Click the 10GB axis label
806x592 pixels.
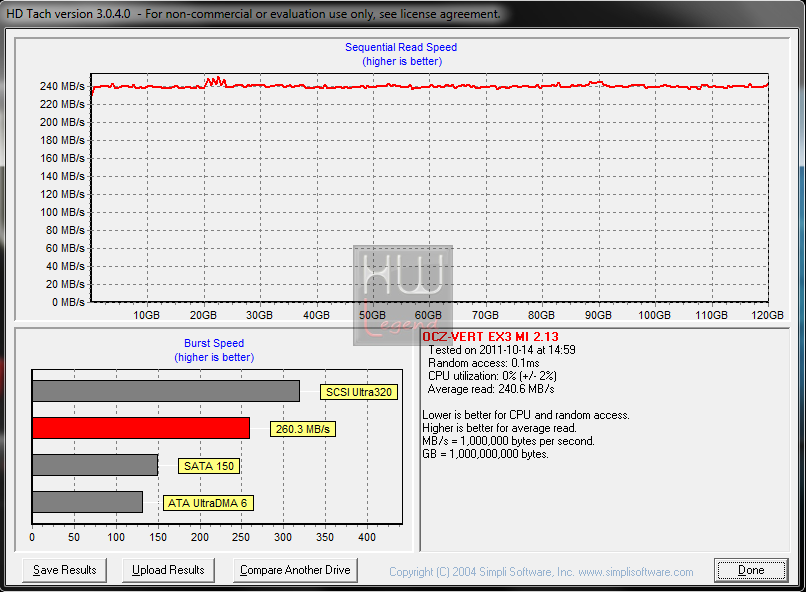point(146,315)
